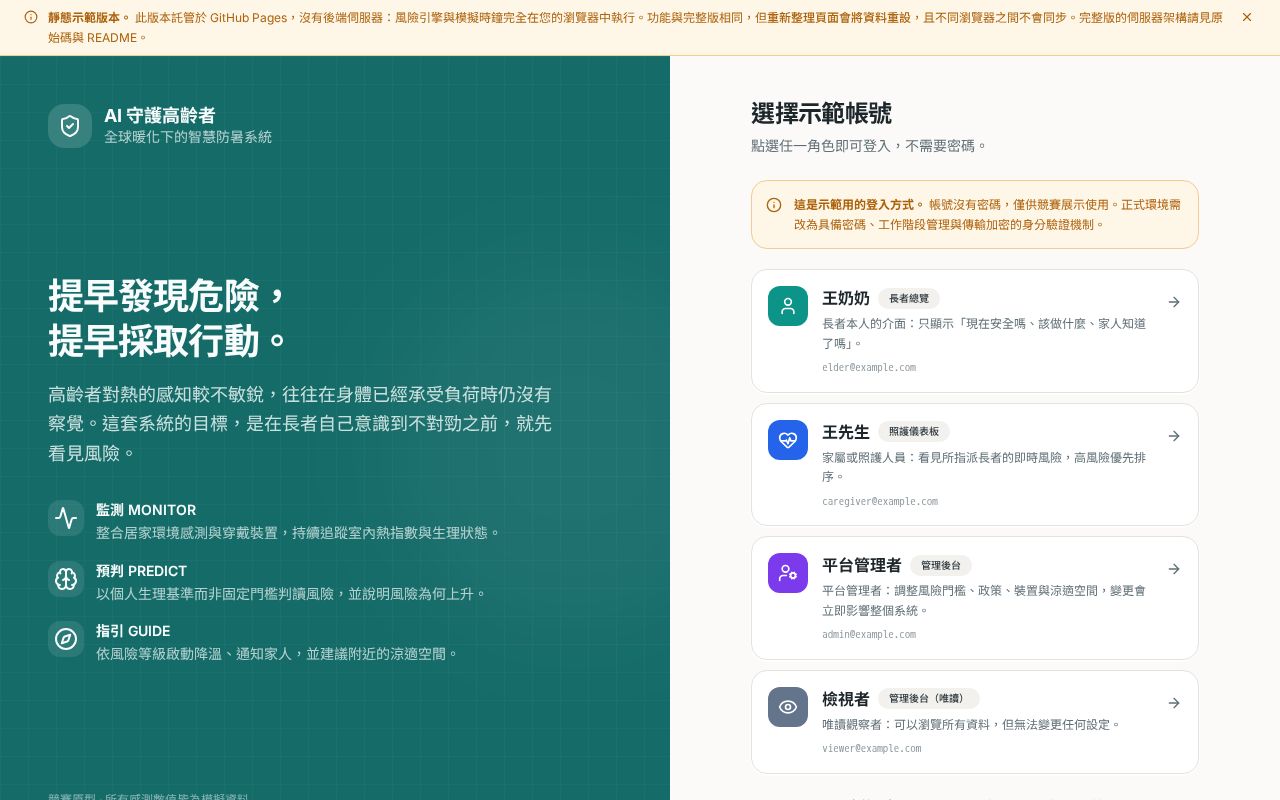Click the info icon in the top banner
The image size is (1280, 800).
pos(31,17)
